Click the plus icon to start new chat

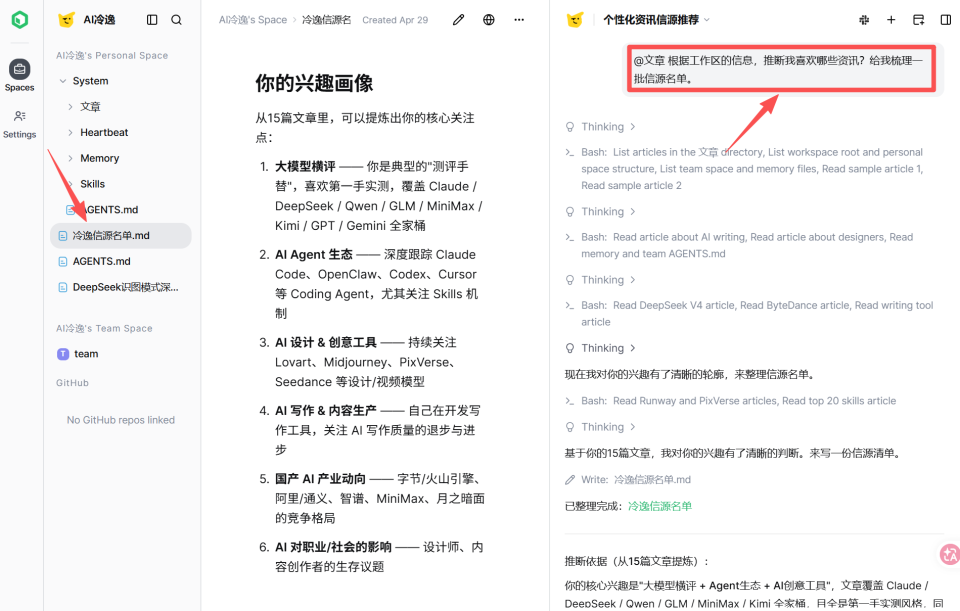point(891,20)
